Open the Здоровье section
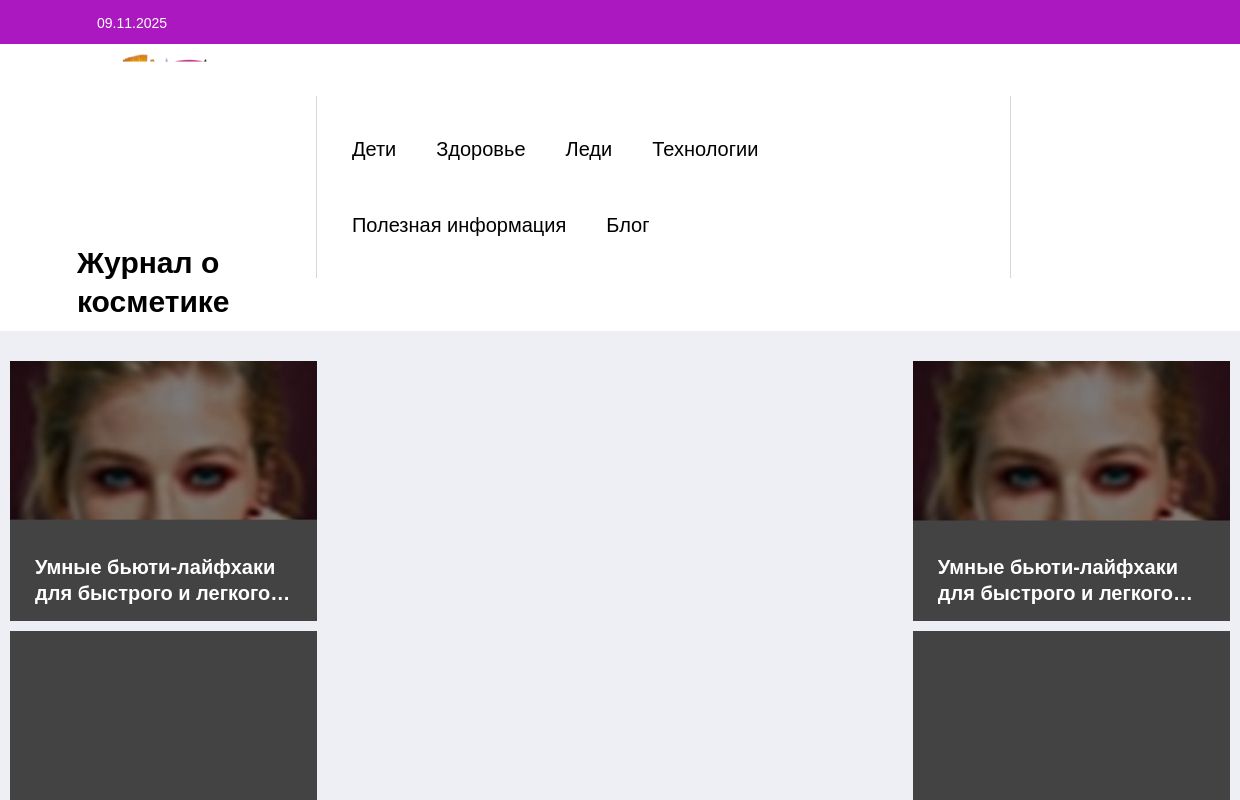This screenshot has width=1240, height=800. coord(480,149)
